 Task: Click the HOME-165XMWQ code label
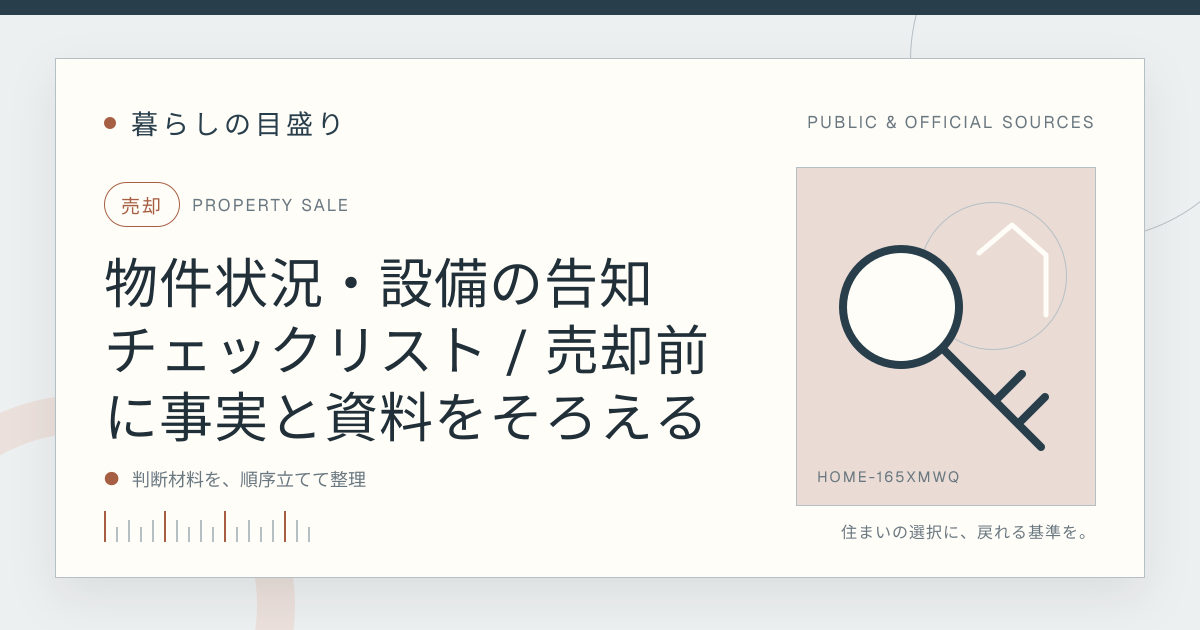pyautogui.click(x=888, y=477)
